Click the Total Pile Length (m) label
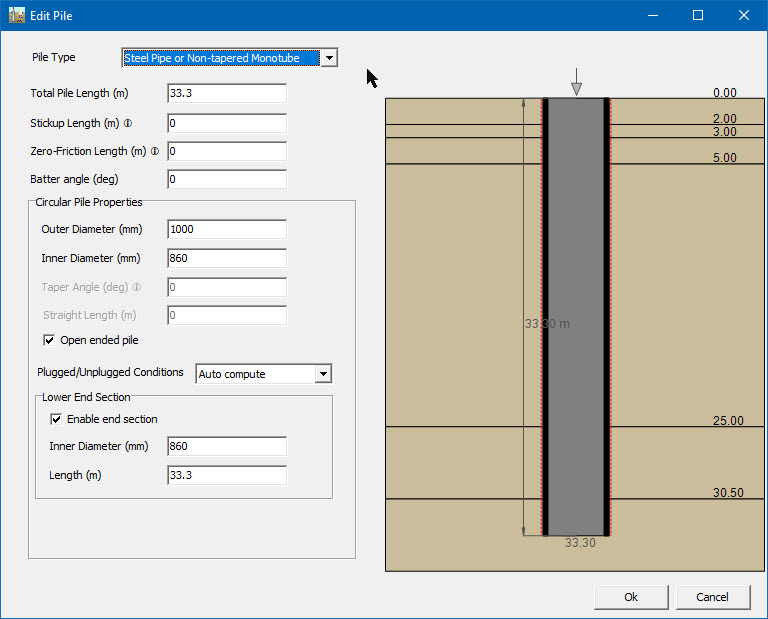This screenshot has height=619, width=768. click(x=79, y=93)
